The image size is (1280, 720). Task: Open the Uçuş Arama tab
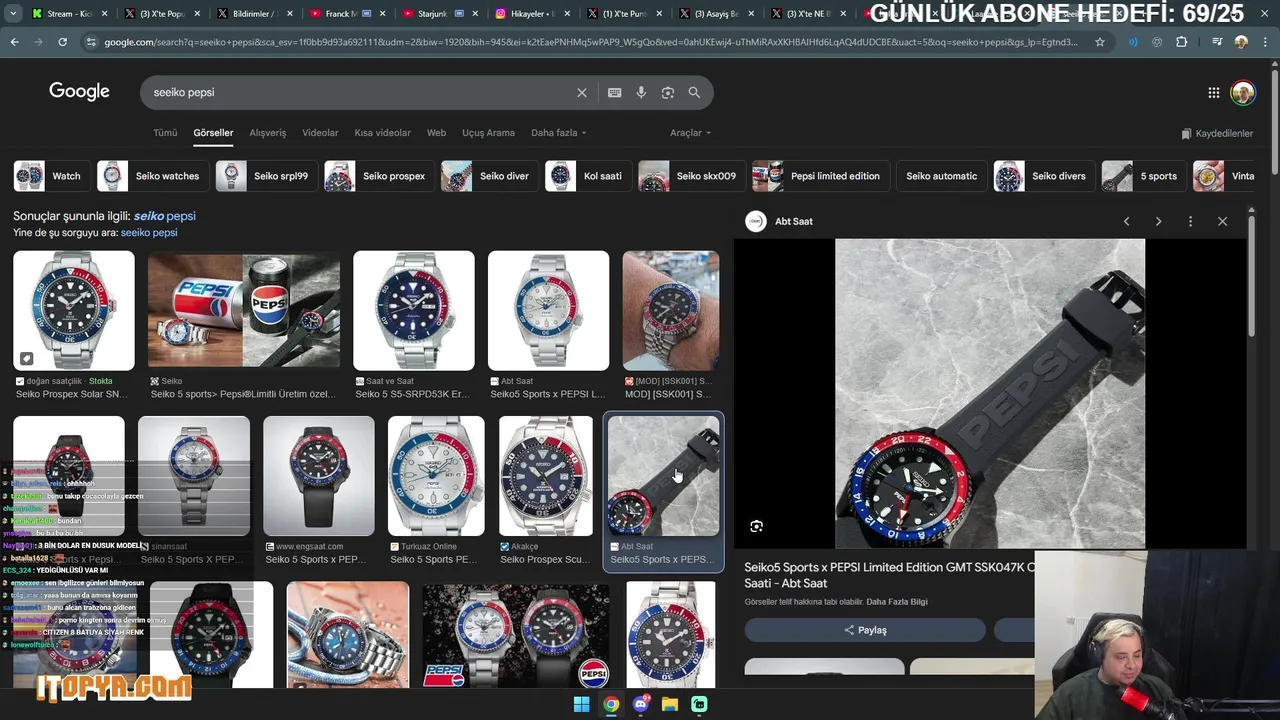pos(488,133)
